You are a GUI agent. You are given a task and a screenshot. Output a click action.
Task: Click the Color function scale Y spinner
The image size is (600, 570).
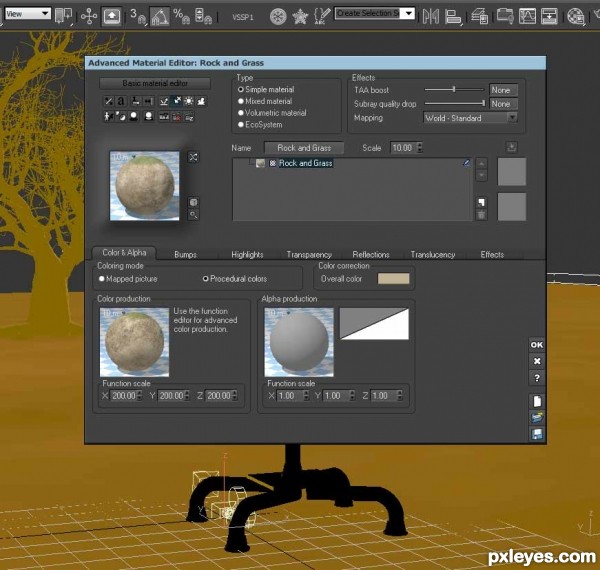[187, 395]
